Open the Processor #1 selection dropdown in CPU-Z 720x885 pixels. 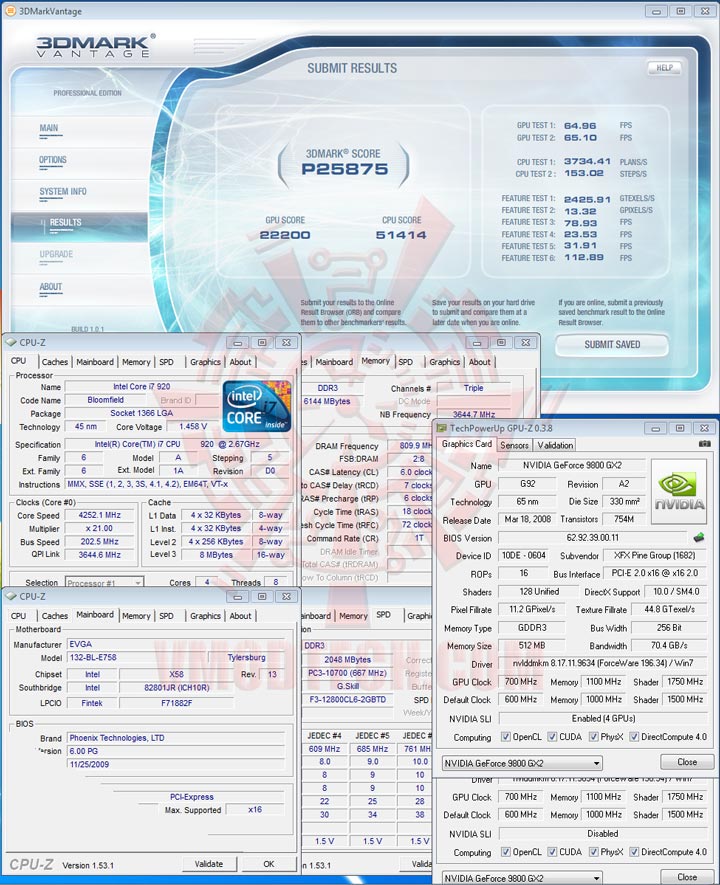click(x=104, y=582)
